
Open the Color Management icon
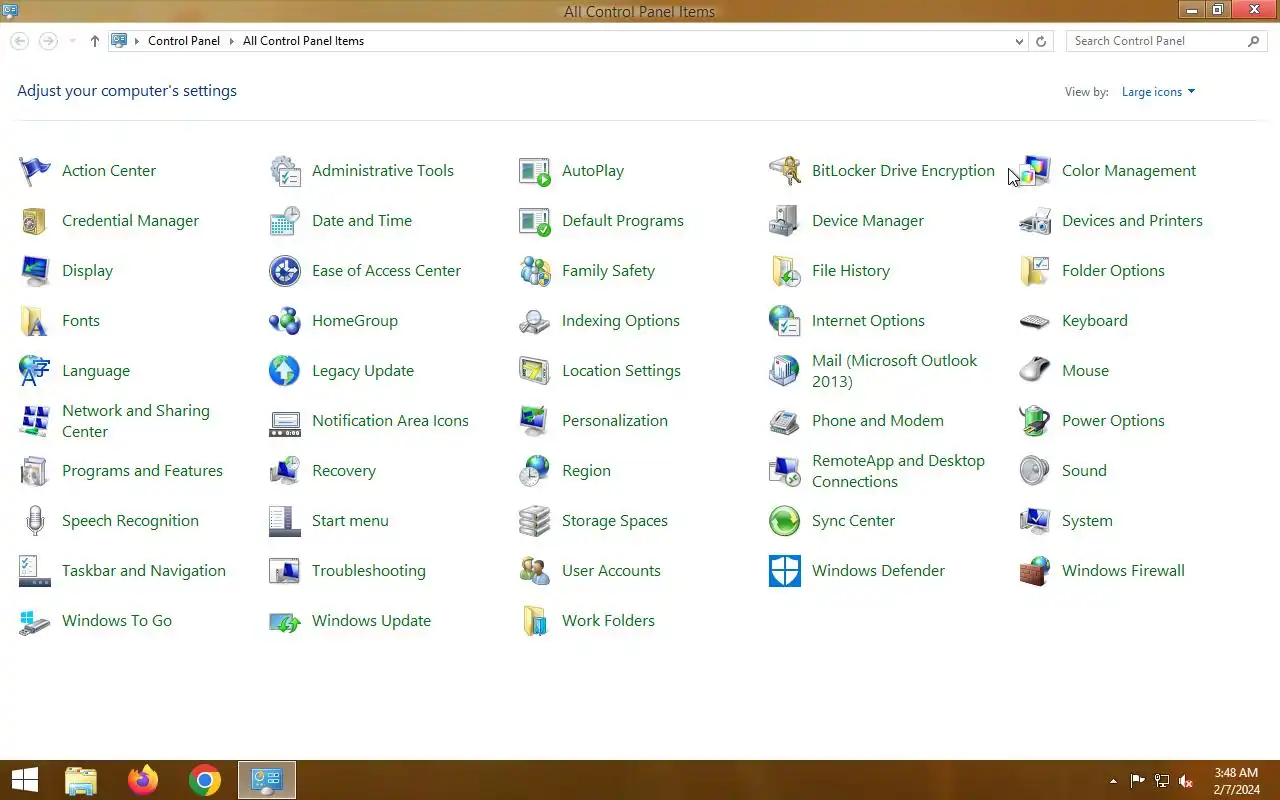click(x=1035, y=171)
